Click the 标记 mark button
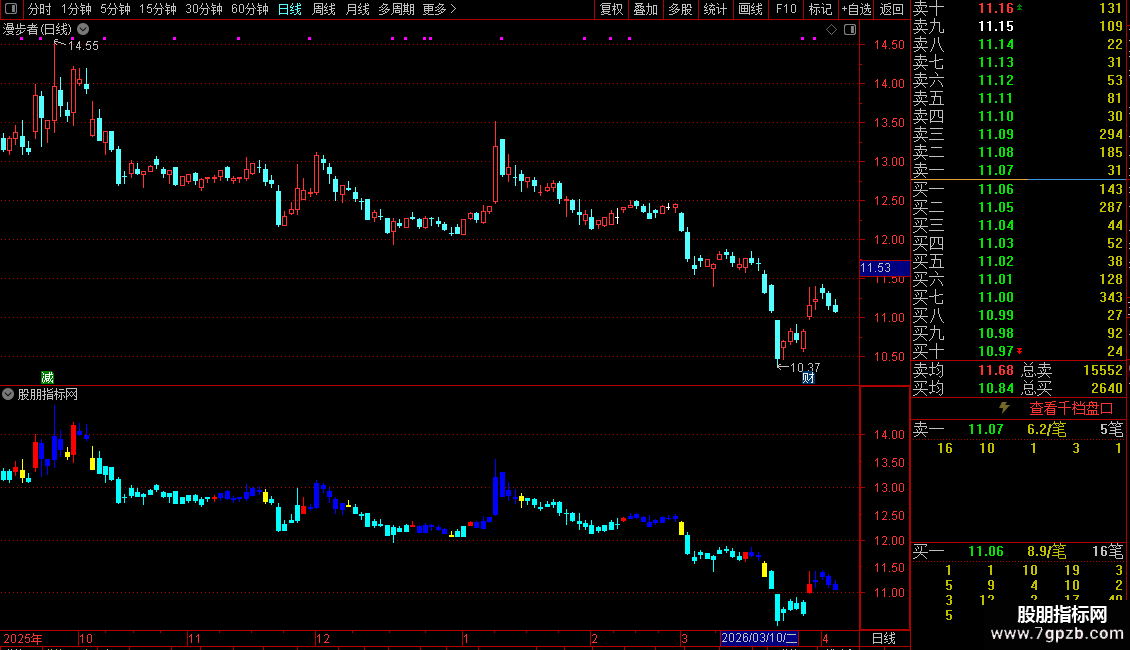The width and height of the screenshot is (1130, 650). [x=820, y=9]
